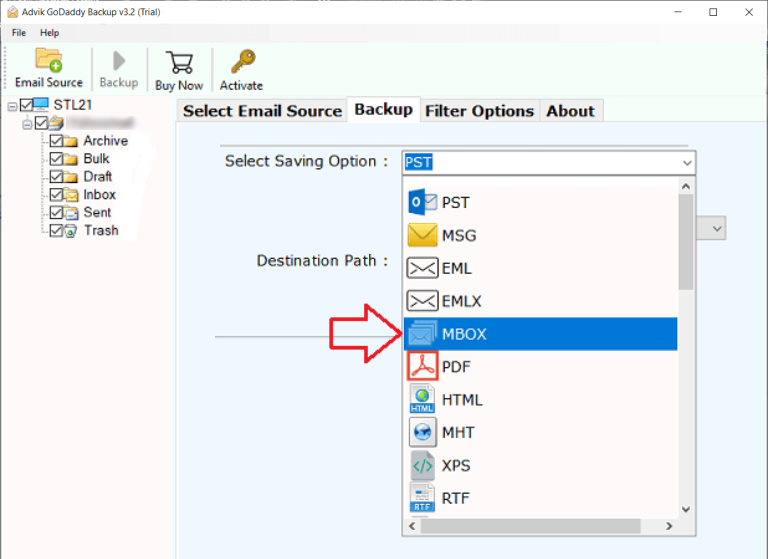Select the MBOX stacked mail icon

click(x=422, y=333)
